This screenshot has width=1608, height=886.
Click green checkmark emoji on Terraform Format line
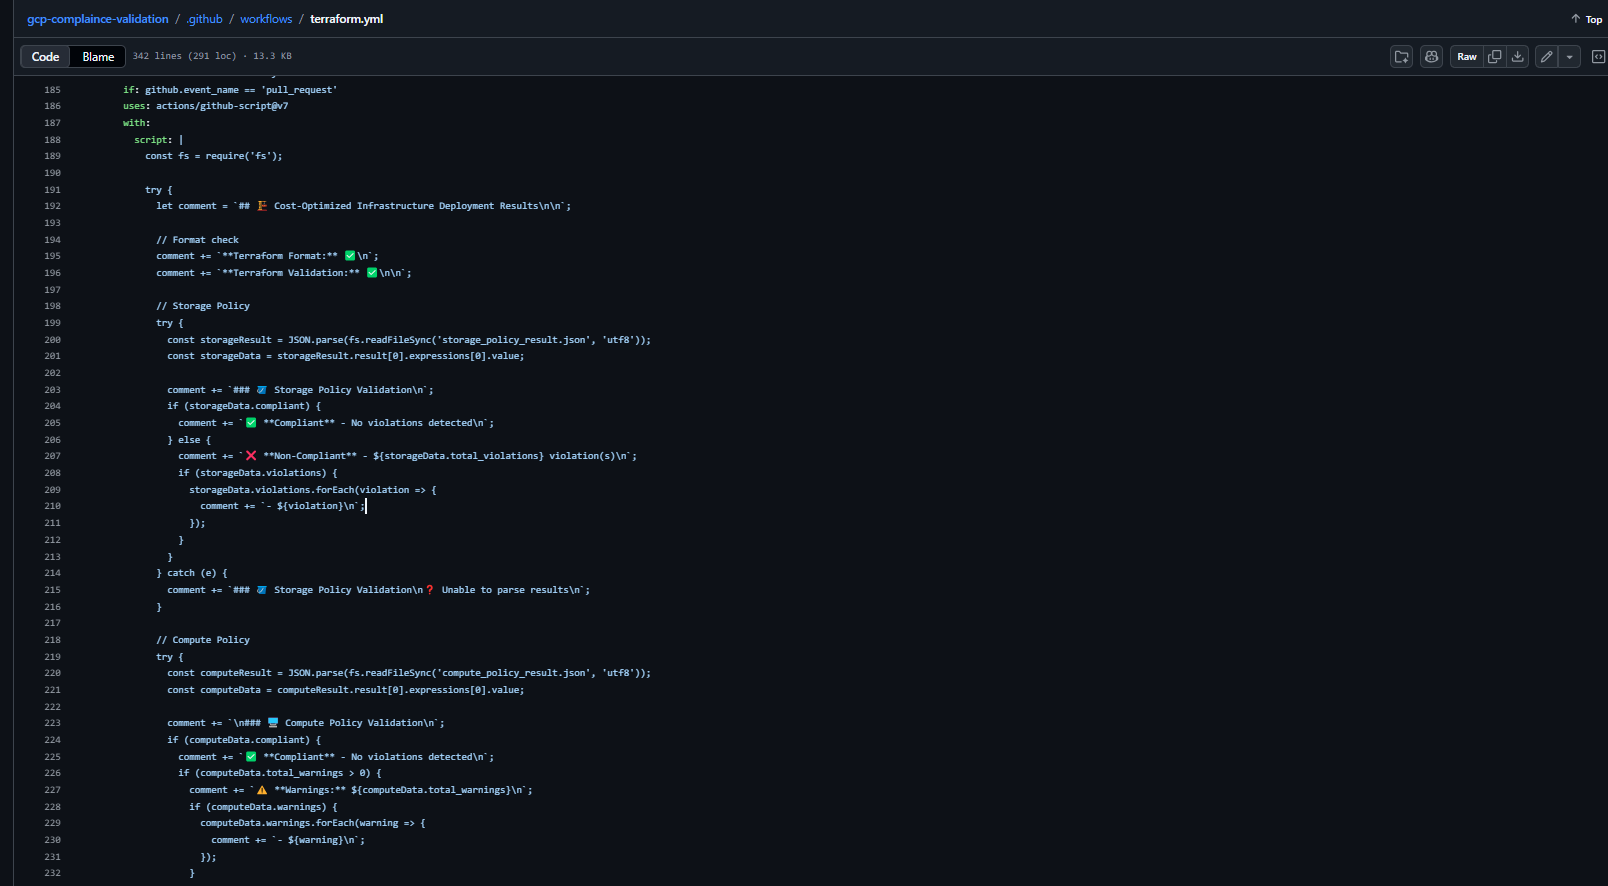tap(350, 256)
